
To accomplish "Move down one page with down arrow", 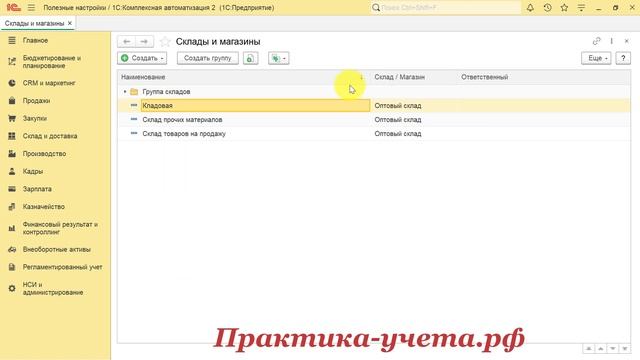I will point(613,349).
